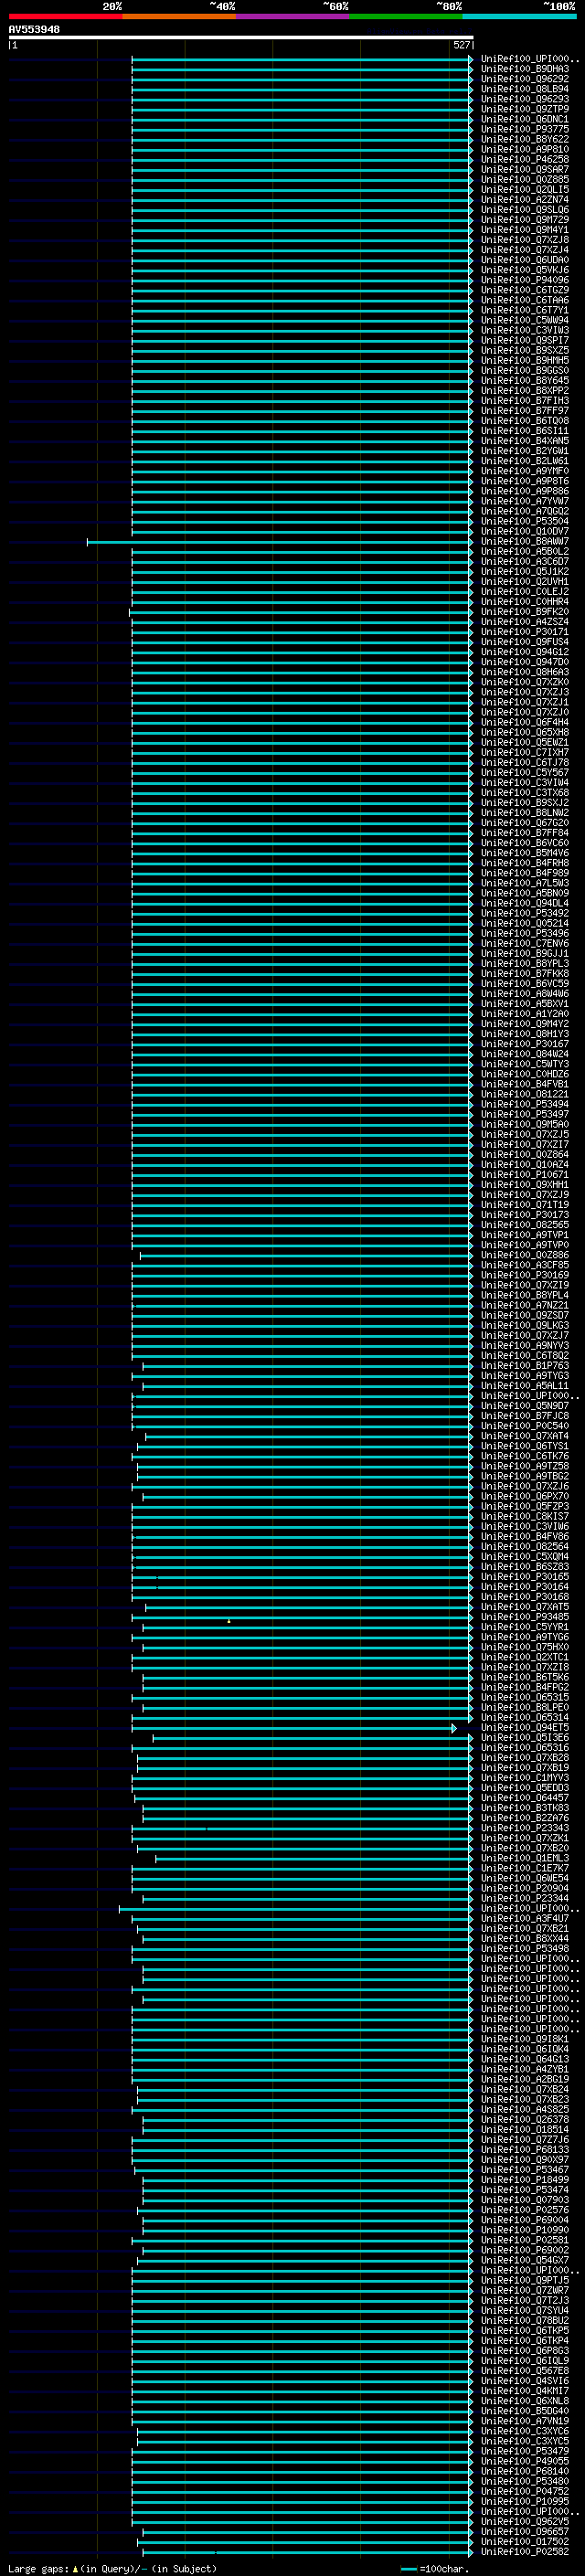Open hit UniRef100_Q96293
The image size is (585, 2576).
pos(525,99)
